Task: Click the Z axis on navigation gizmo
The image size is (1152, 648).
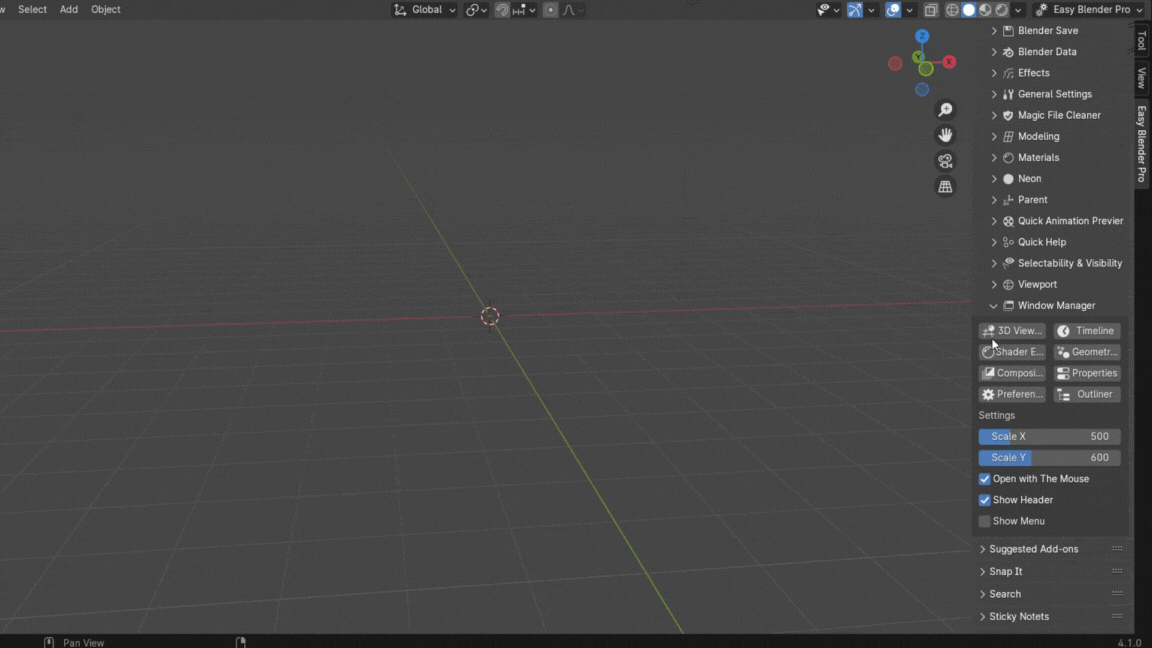Action: (922, 36)
